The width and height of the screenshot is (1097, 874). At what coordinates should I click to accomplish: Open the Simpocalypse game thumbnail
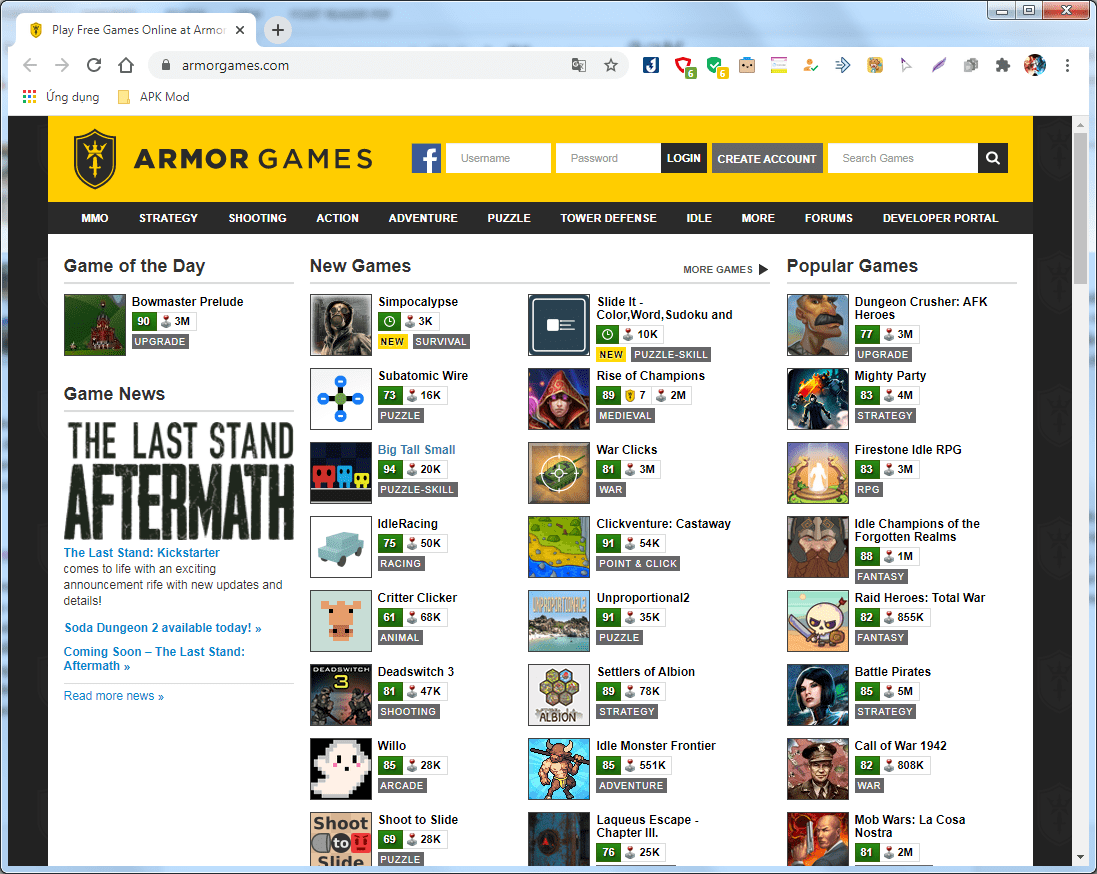click(341, 325)
